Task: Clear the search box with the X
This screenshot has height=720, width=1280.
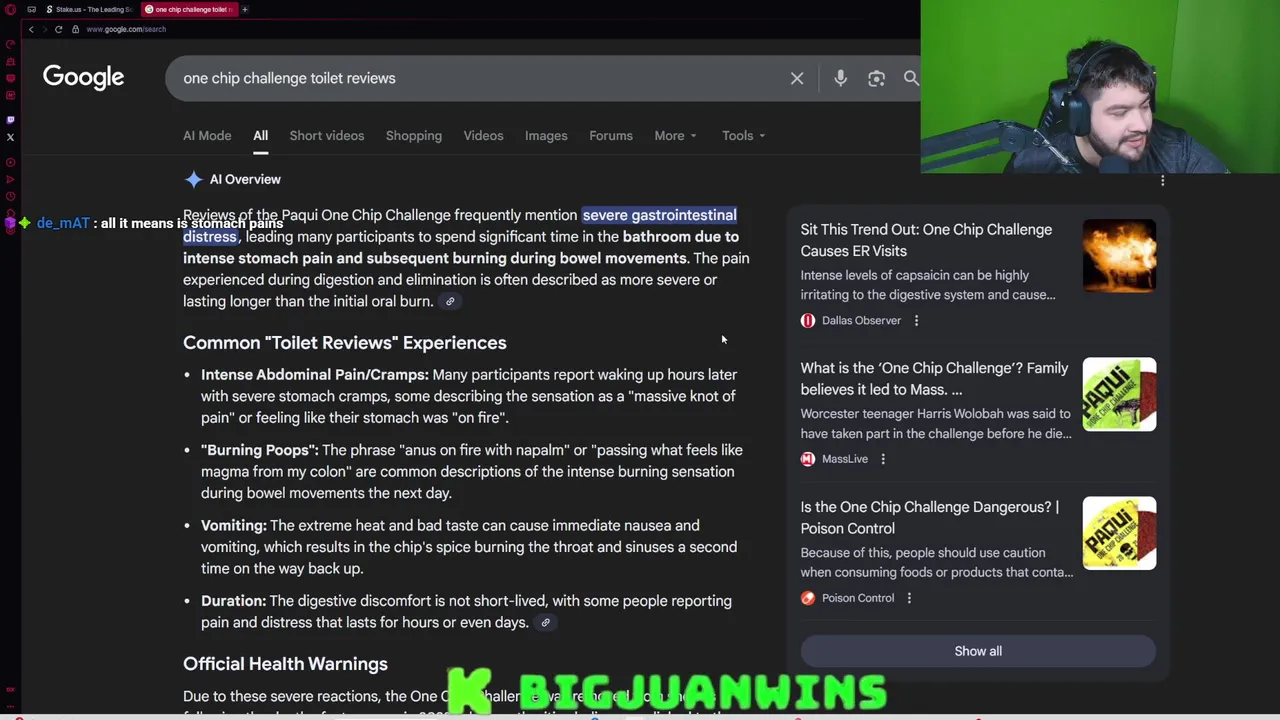Action: coord(797,78)
